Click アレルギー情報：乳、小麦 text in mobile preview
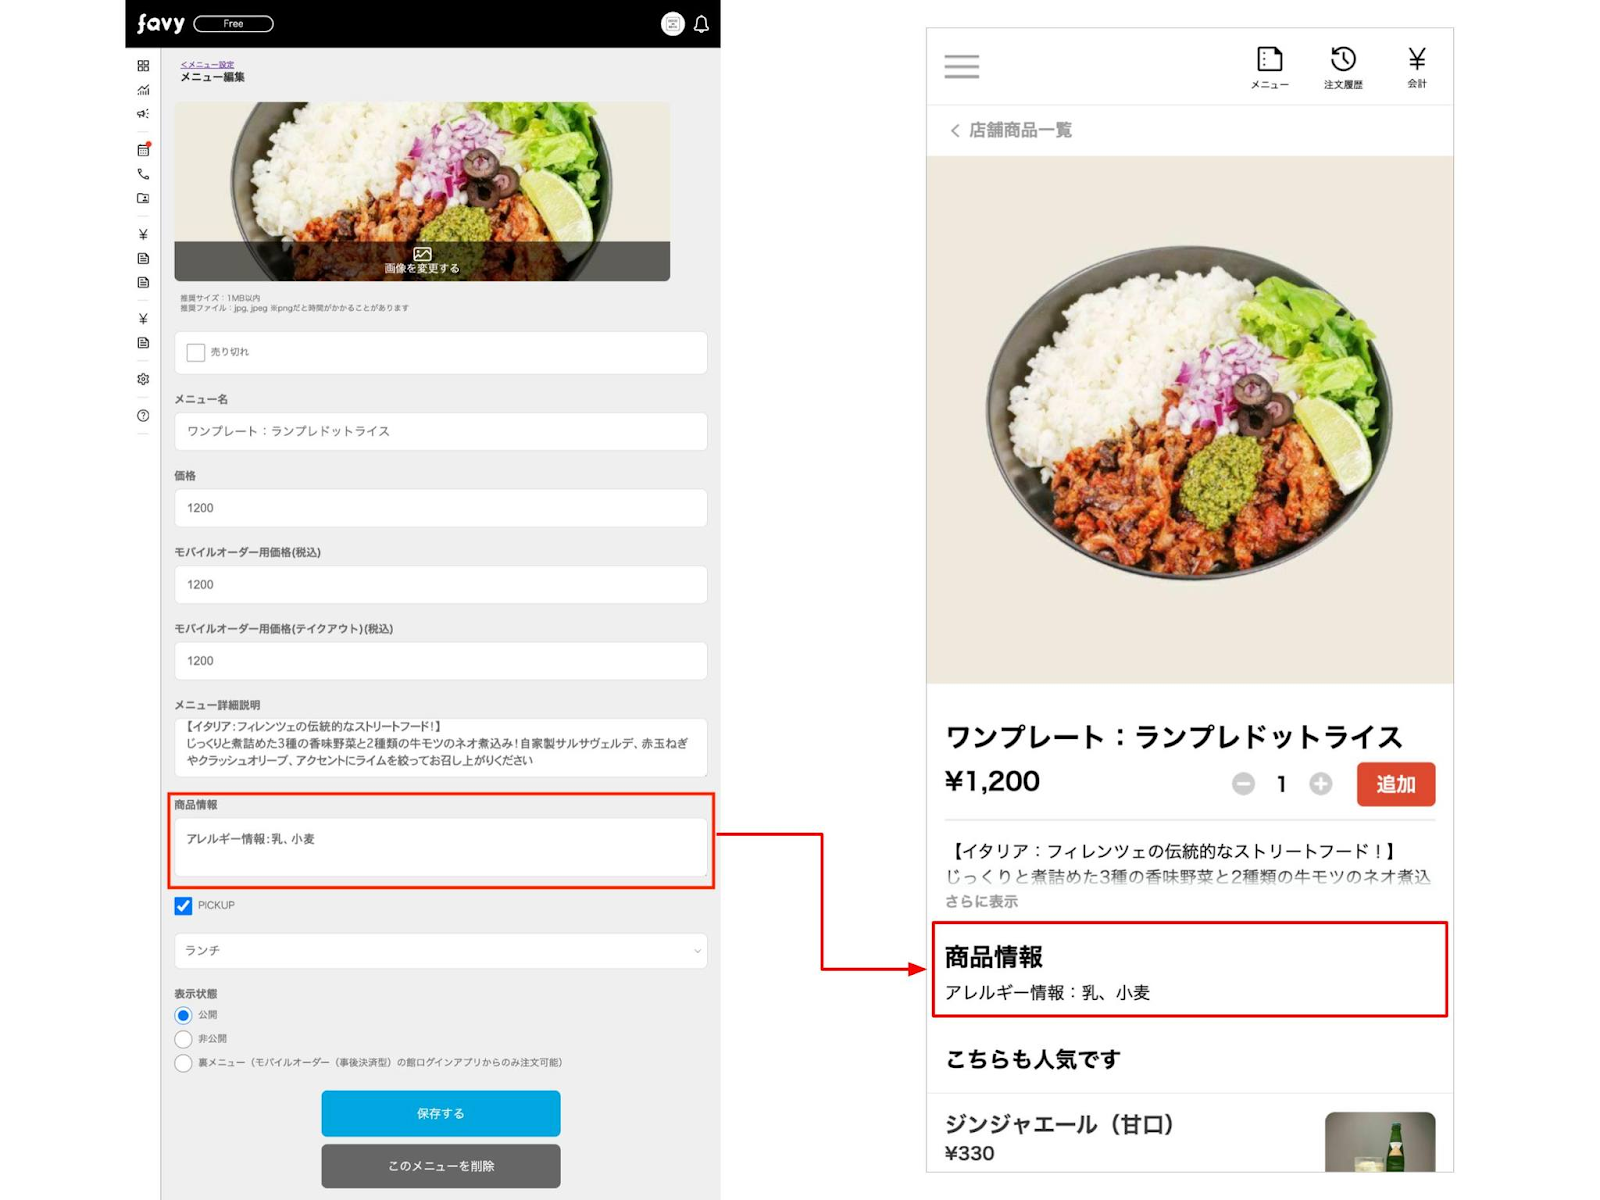The image size is (1600, 1200). [x=1047, y=992]
